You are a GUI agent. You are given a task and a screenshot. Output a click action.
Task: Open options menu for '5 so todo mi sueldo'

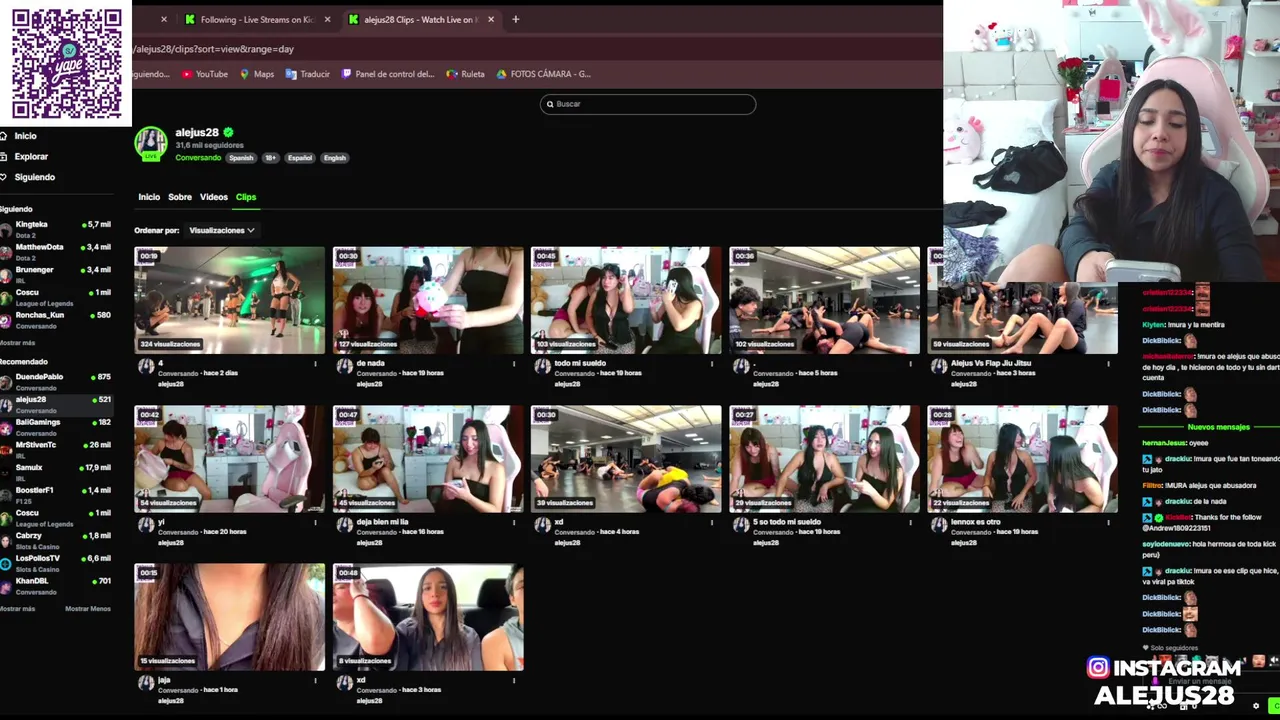click(910, 522)
